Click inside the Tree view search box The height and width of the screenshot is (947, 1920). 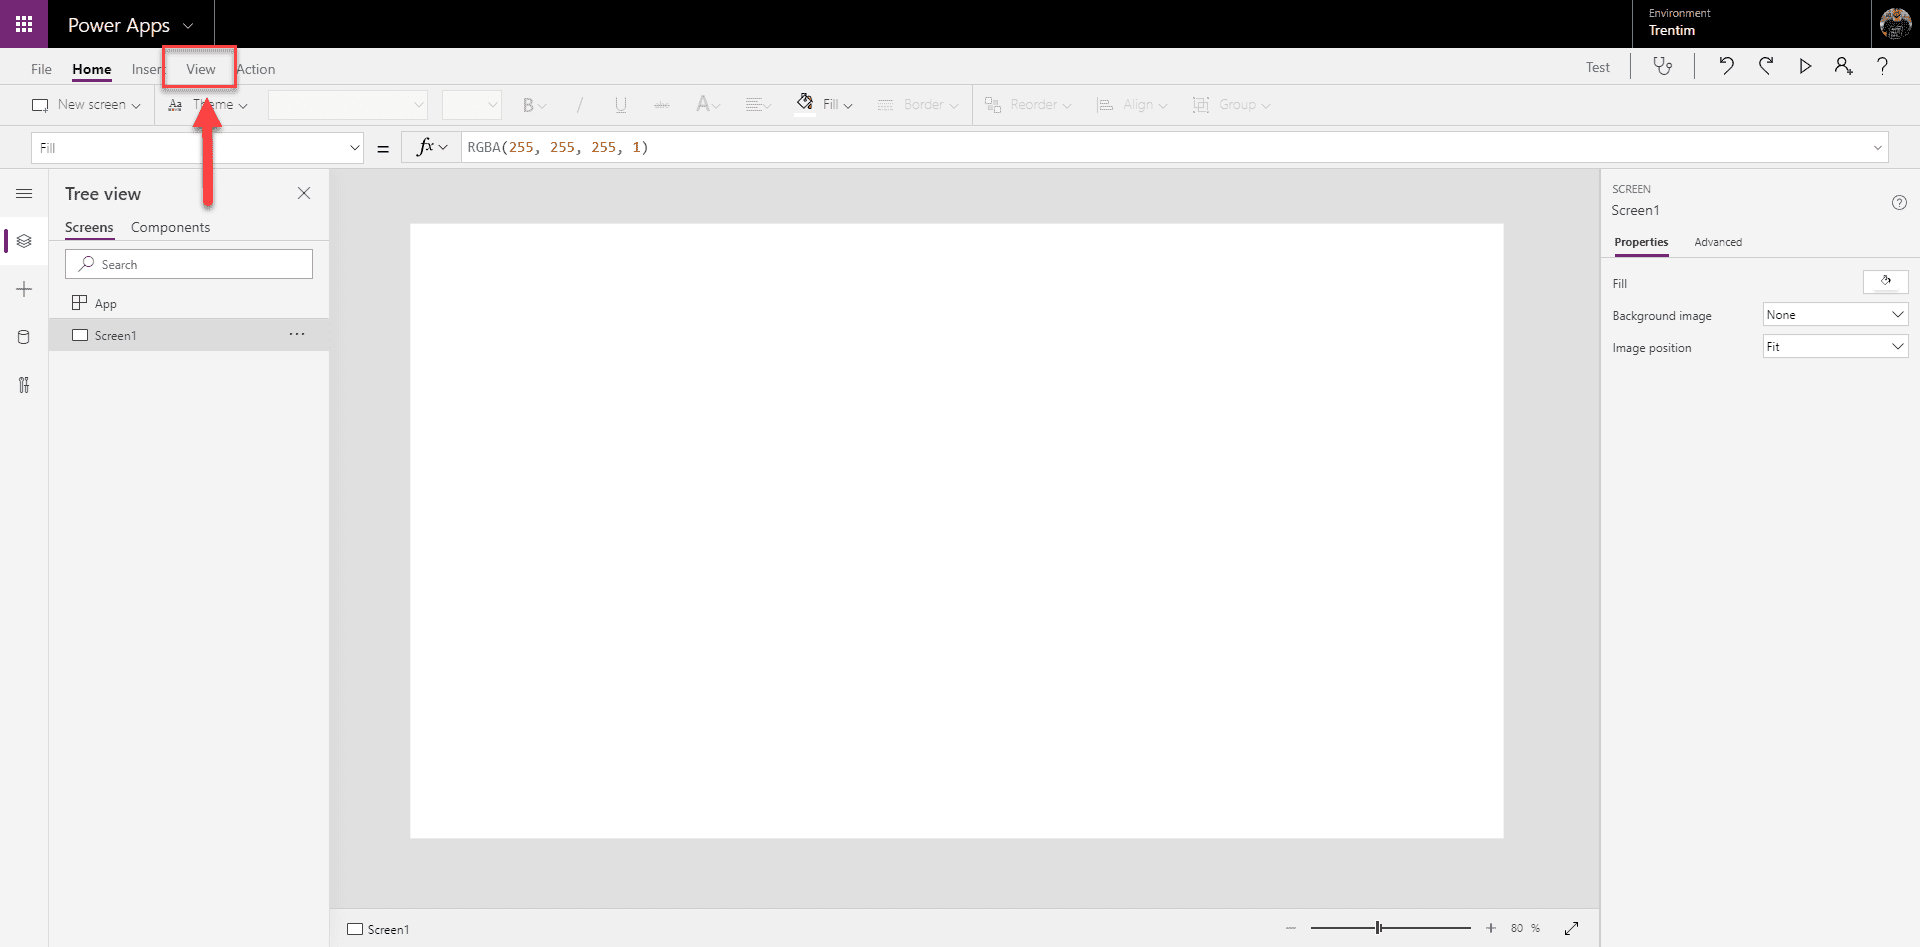190,263
